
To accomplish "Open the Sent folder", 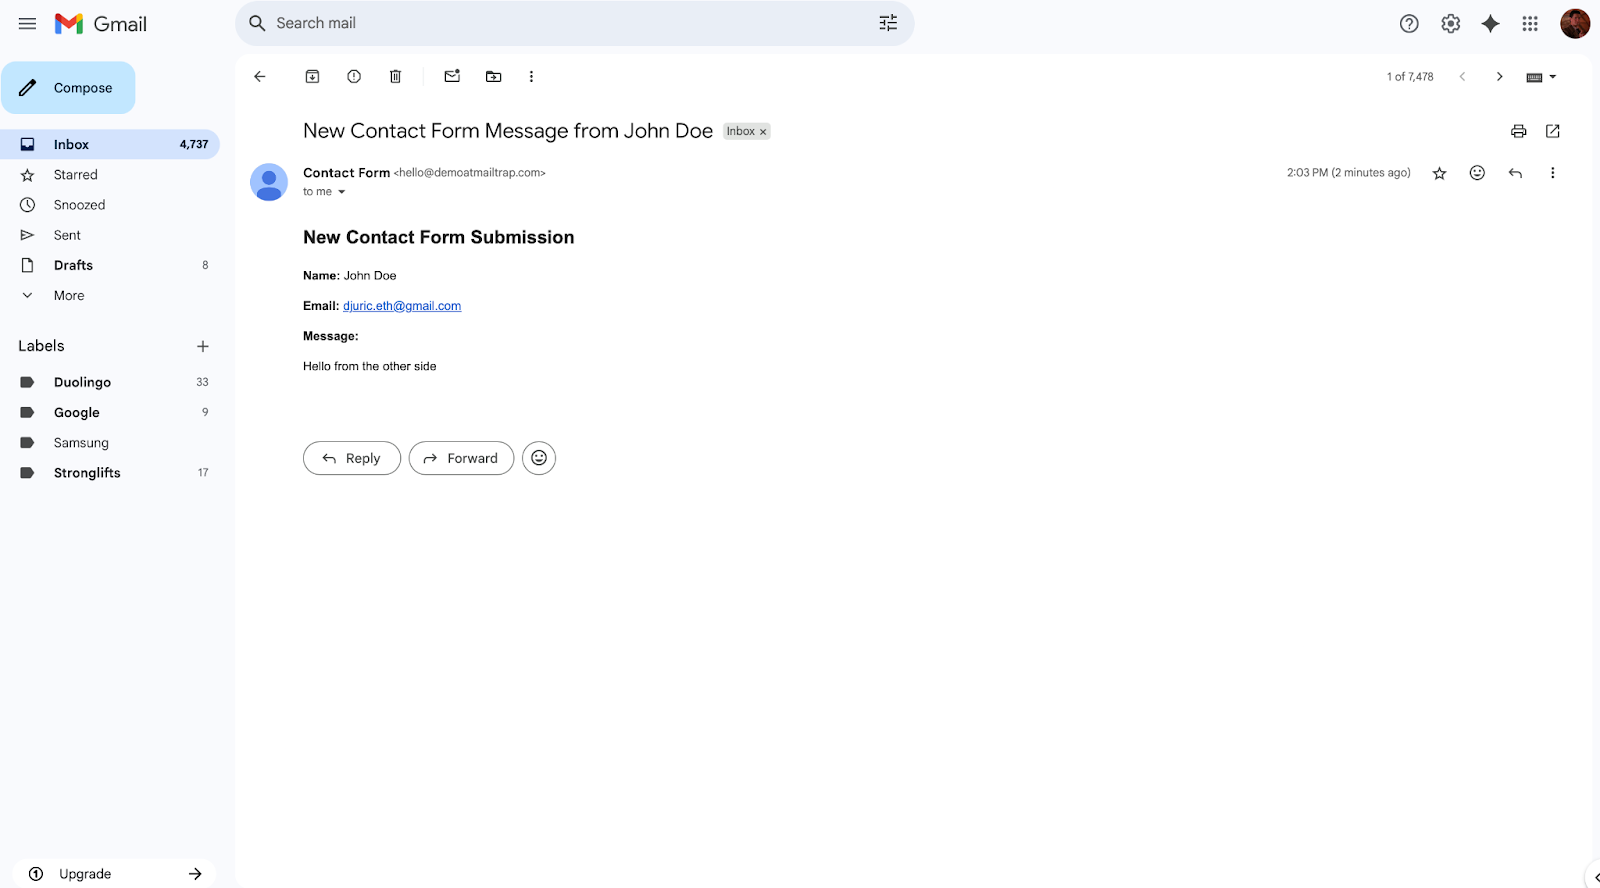I will (x=67, y=235).
